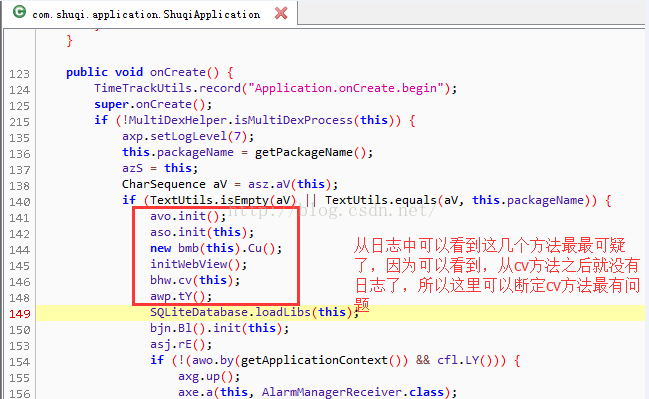Click the AlarmManagerReceiver.class reference
This screenshot has width=649, height=399.
point(356,392)
